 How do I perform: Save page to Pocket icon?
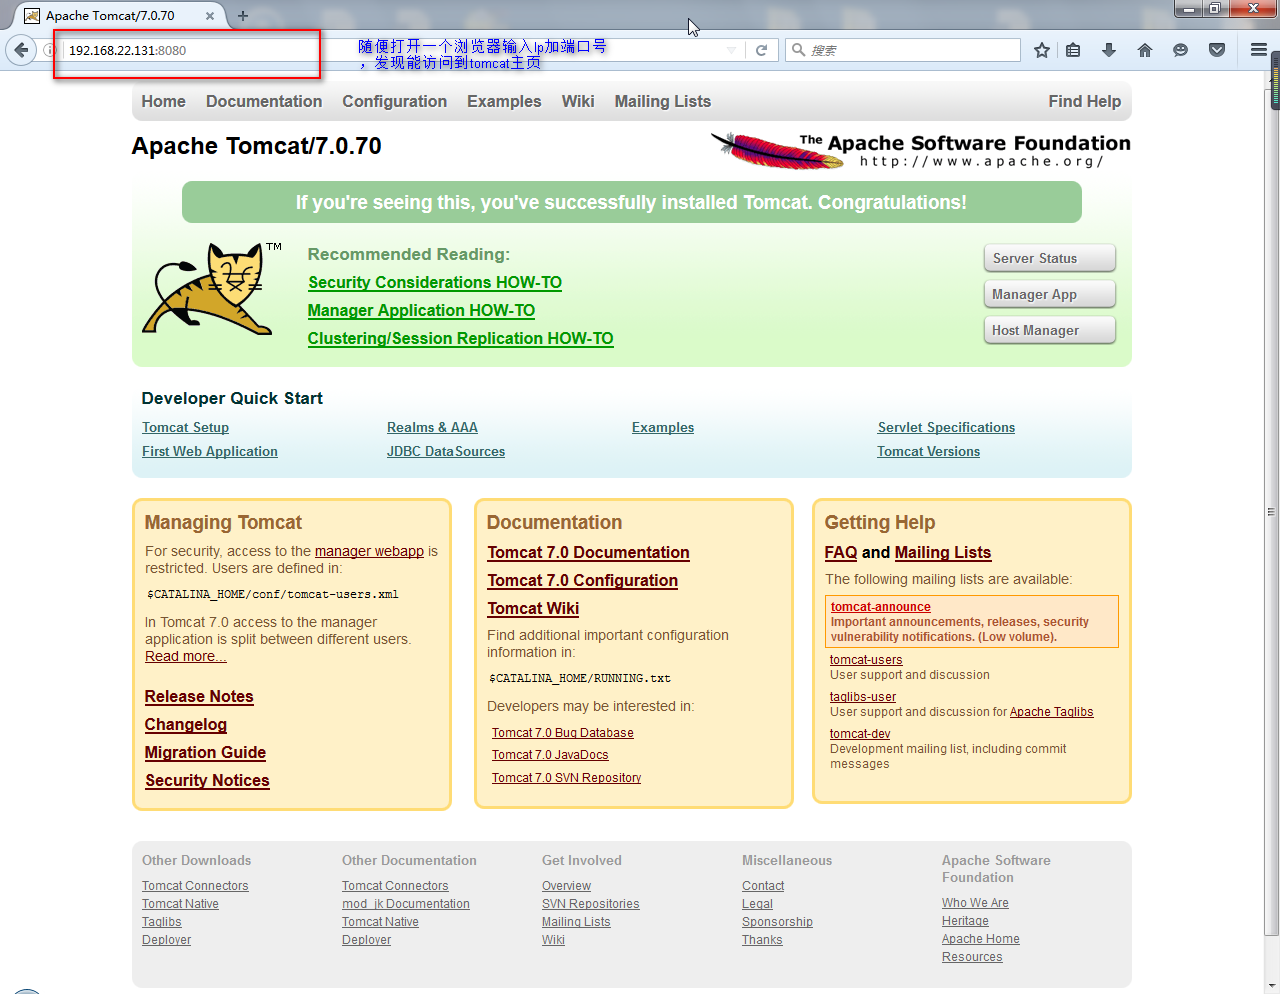(x=1217, y=50)
